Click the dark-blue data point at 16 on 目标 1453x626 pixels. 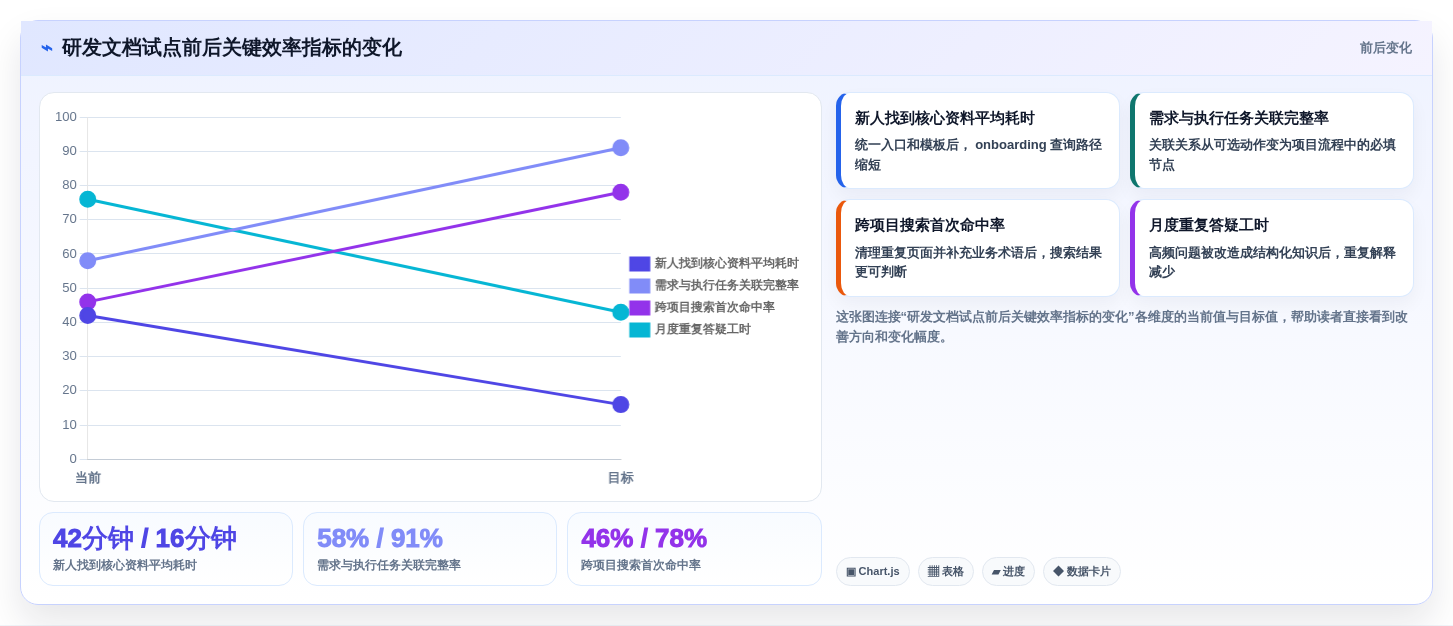pyautogui.click(x=621, y=405)
